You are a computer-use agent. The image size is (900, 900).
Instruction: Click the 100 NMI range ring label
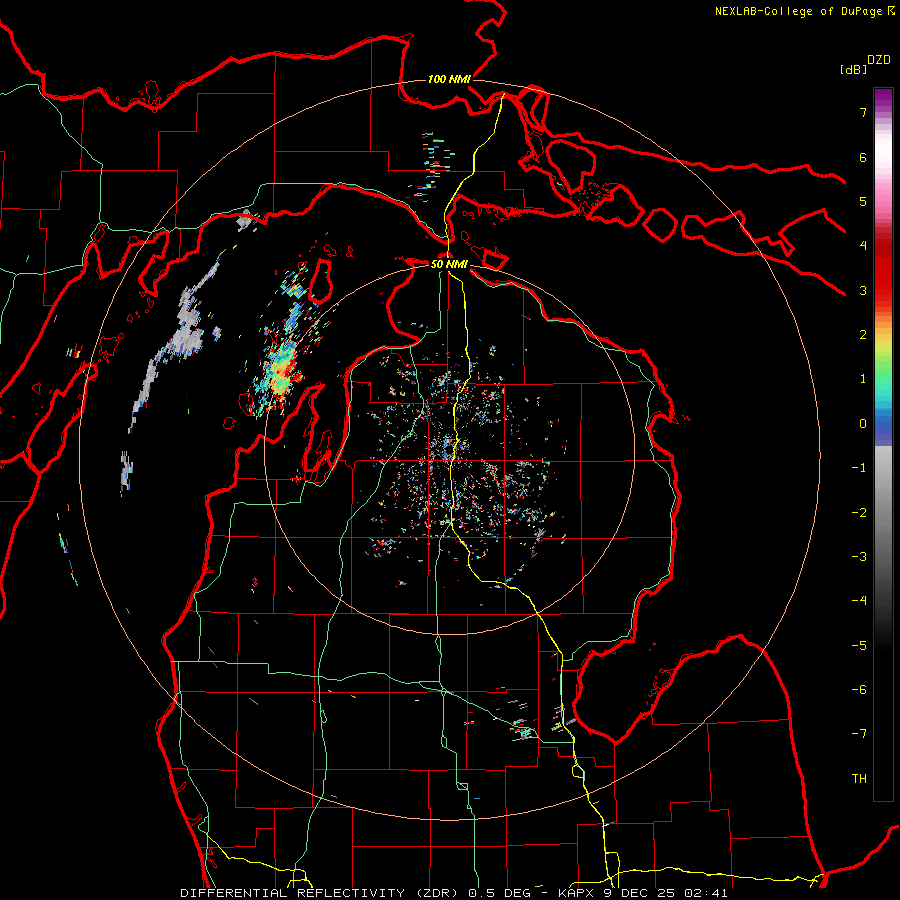[x=449, y=79]
